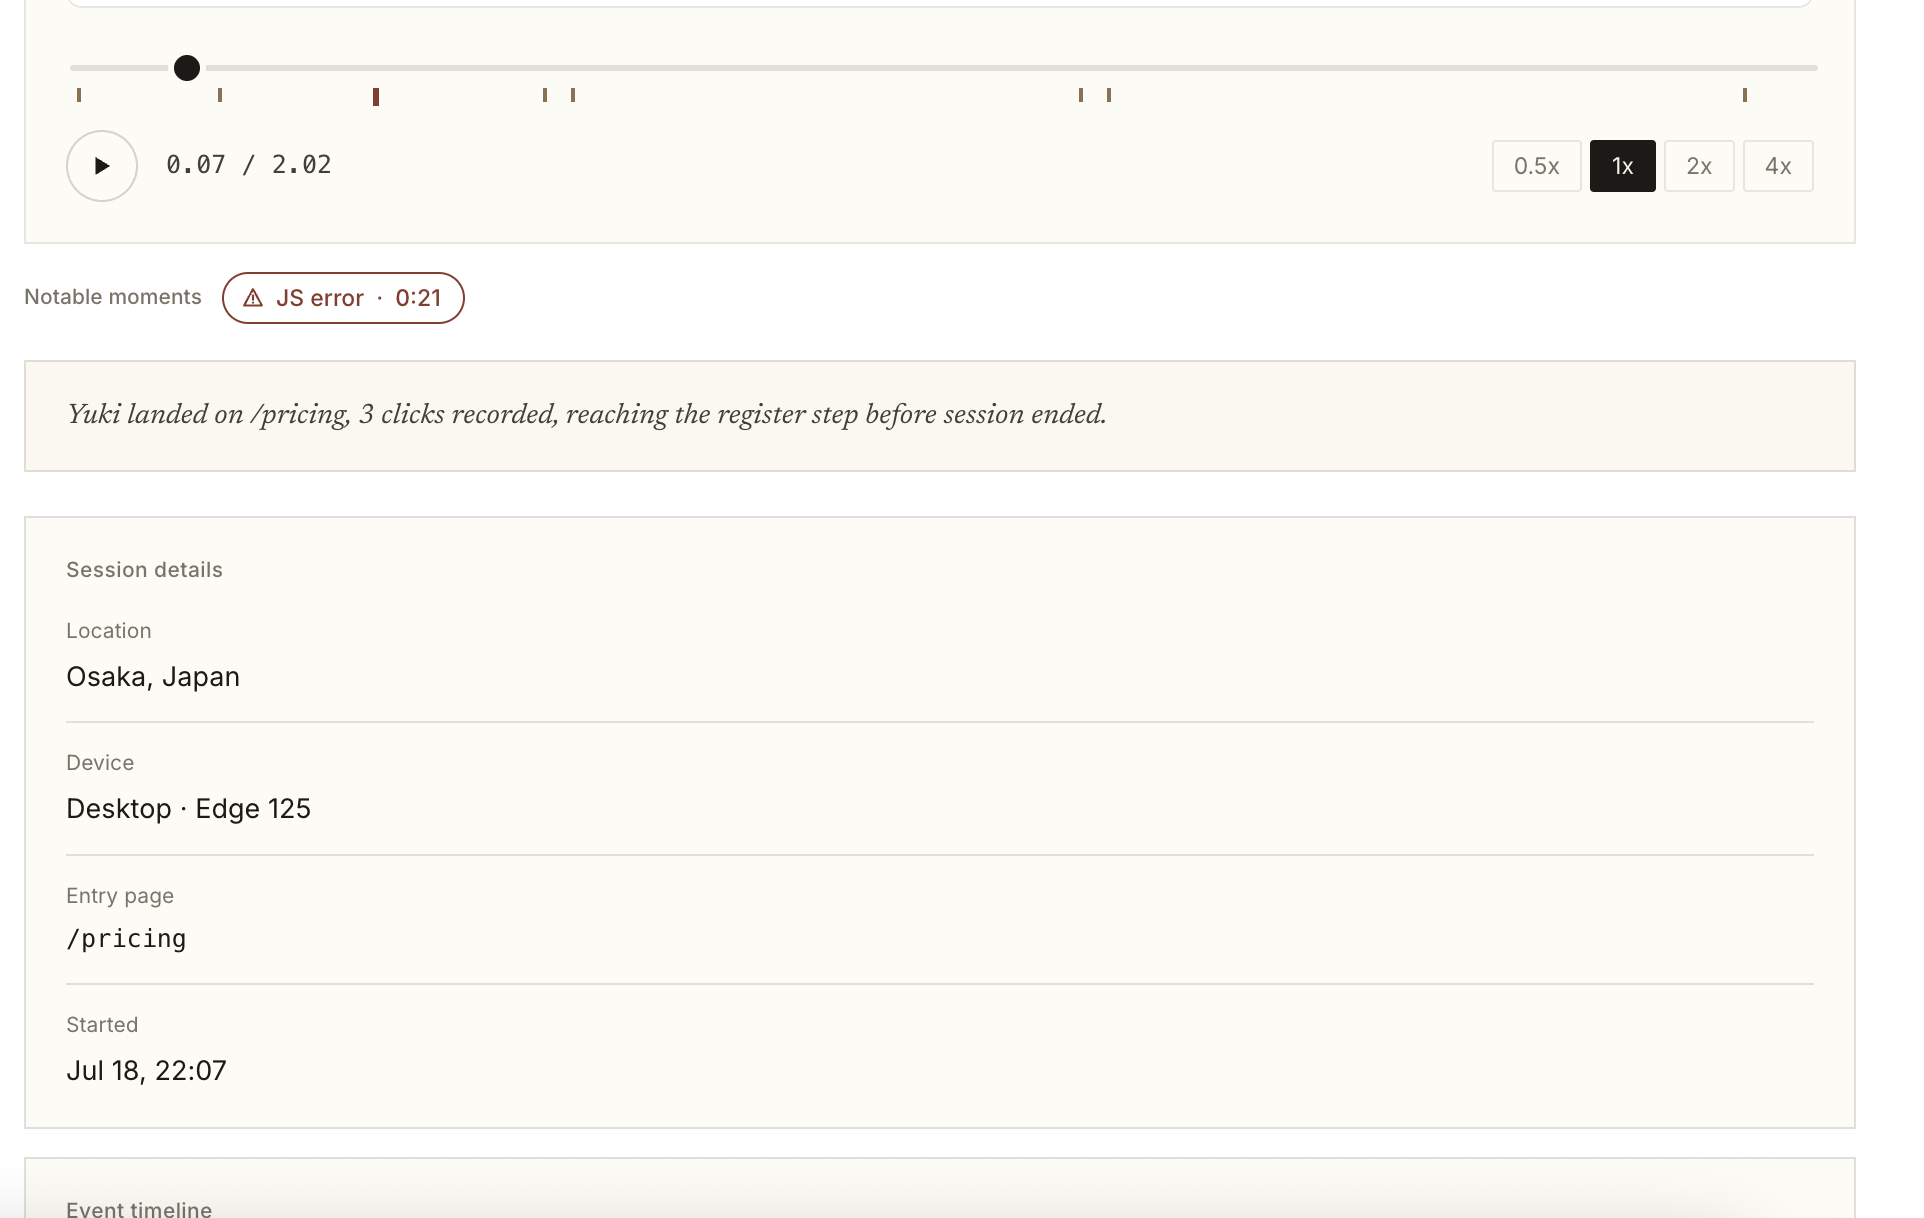Click the /pricing entry page value
The image size is (1924, 1218).
126,939
